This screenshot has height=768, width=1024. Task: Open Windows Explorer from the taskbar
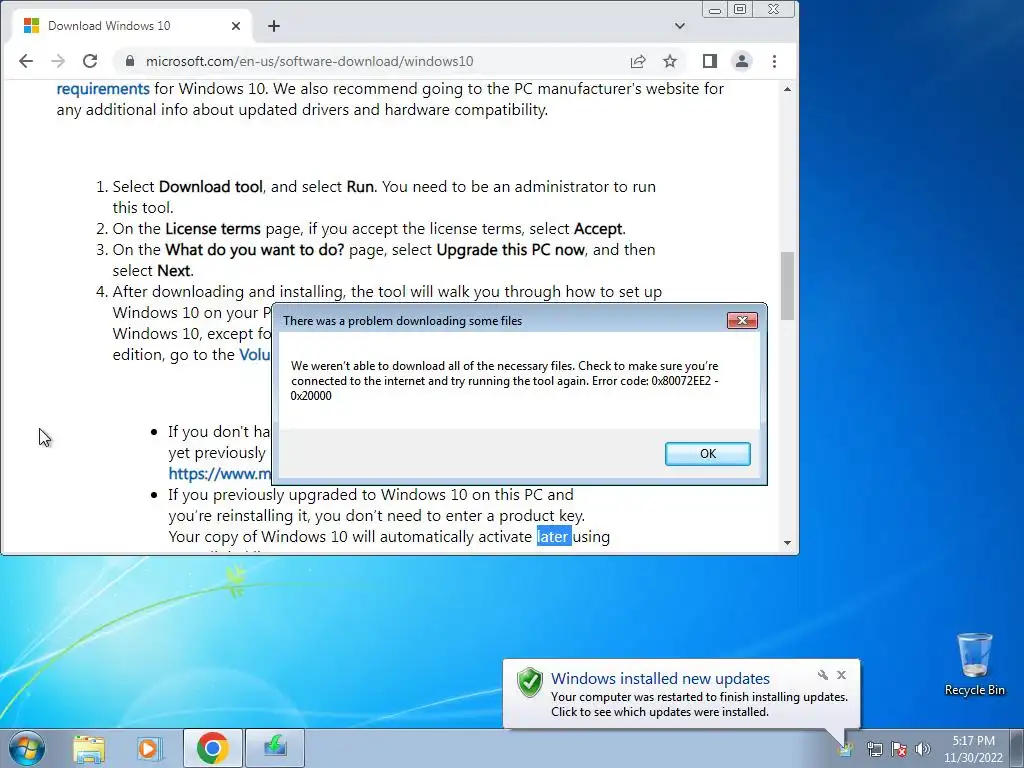[x=89, y=748]
